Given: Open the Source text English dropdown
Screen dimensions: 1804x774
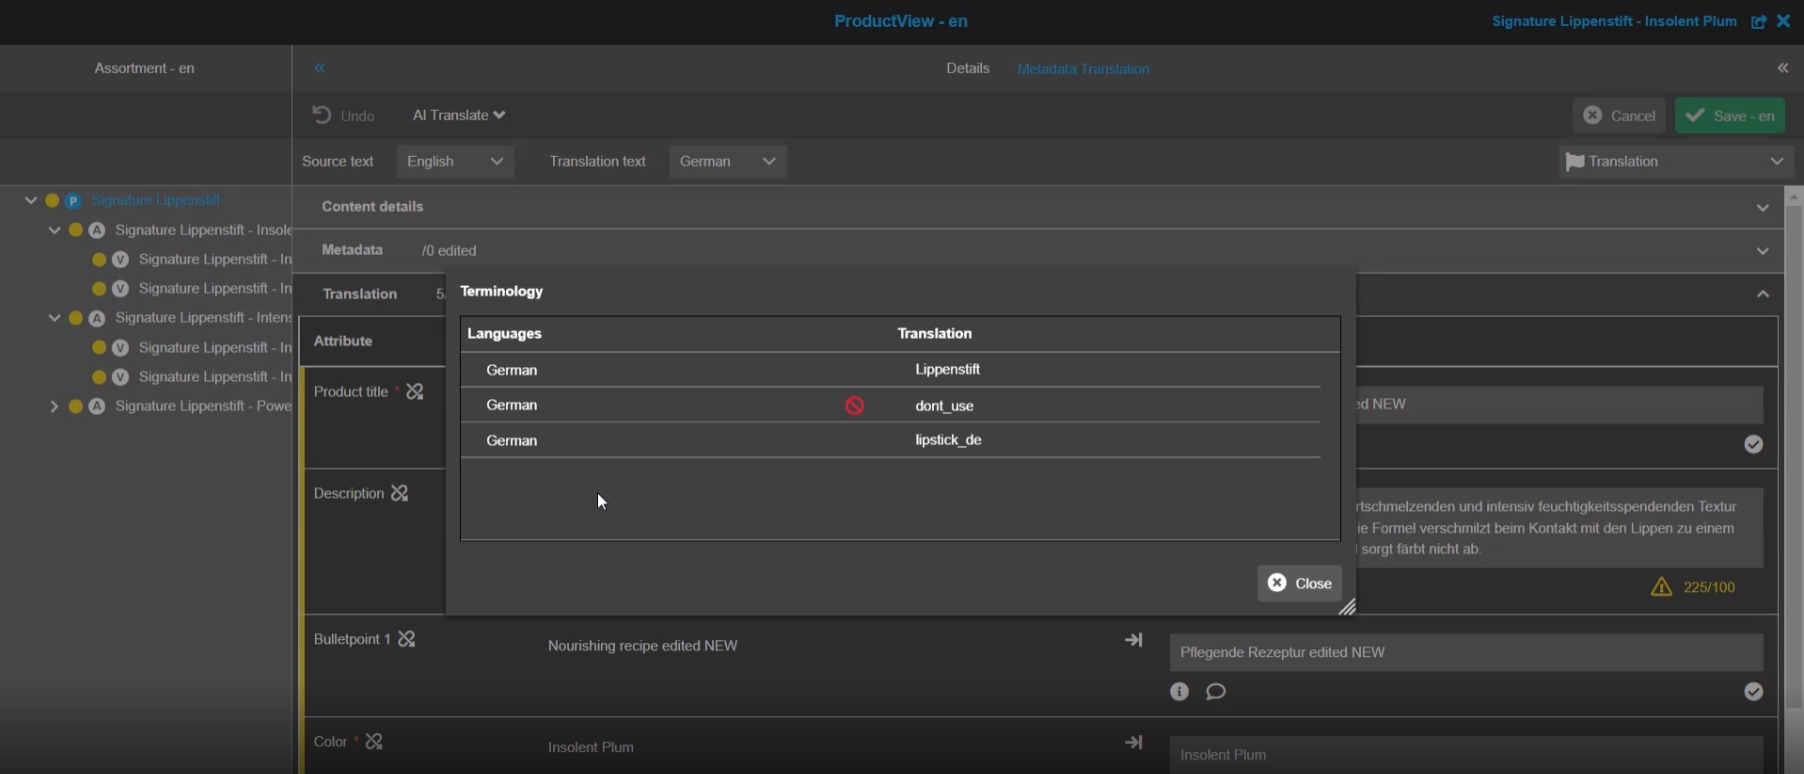Looking at the screenshot, I should (x=455, y=161).
